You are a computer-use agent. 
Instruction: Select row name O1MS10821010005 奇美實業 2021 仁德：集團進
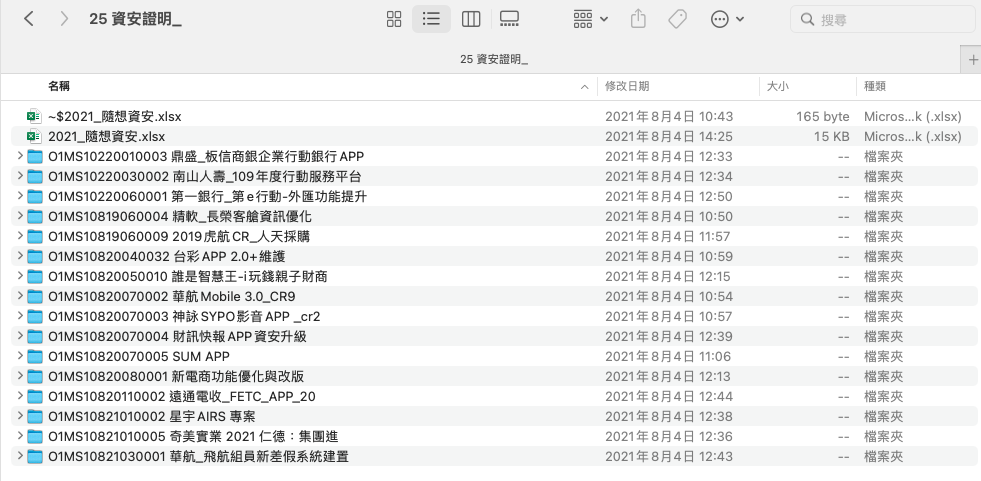click(193, 436)
